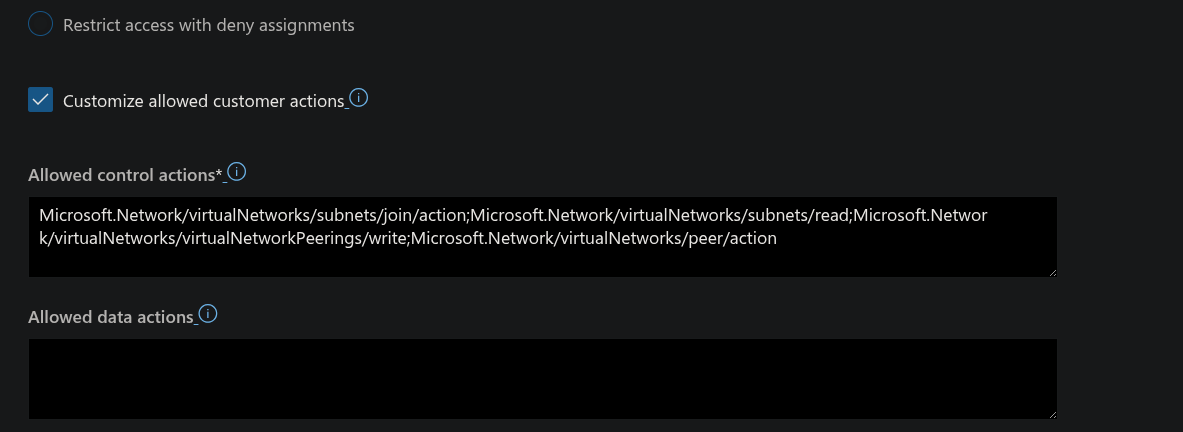Screen dimensions: 1183x432
Task: Select Restrict access with deny assignments radio
Action: point(40,24)
